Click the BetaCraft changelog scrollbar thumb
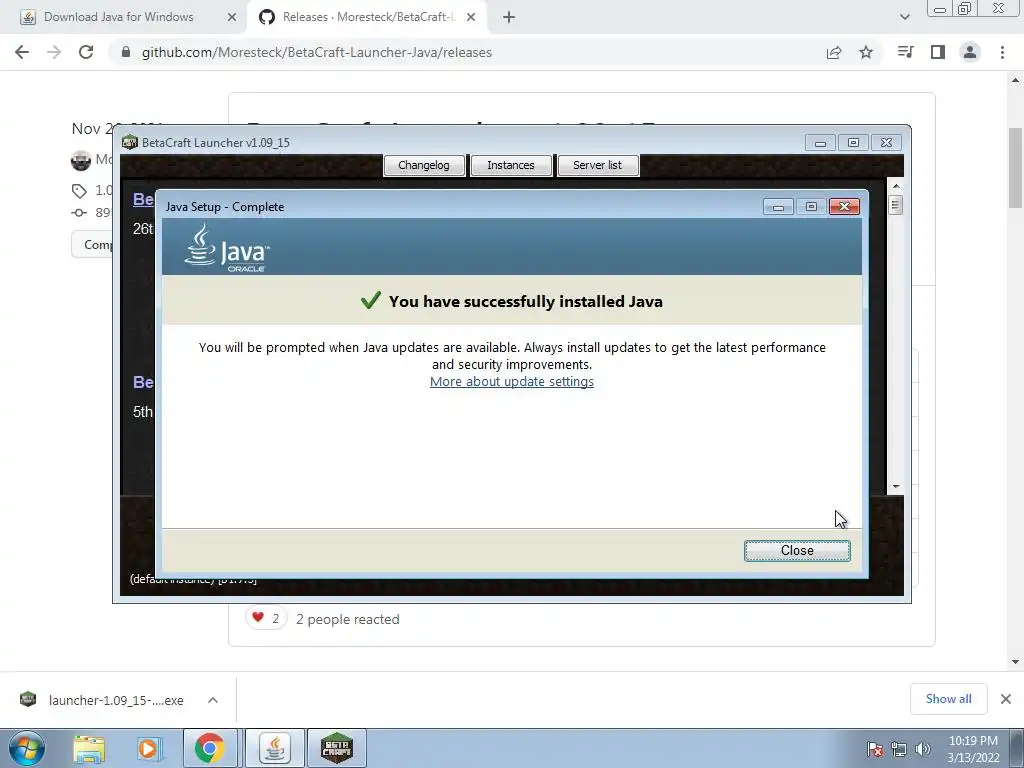This screenshot has height=768, width=1024. 895,205
